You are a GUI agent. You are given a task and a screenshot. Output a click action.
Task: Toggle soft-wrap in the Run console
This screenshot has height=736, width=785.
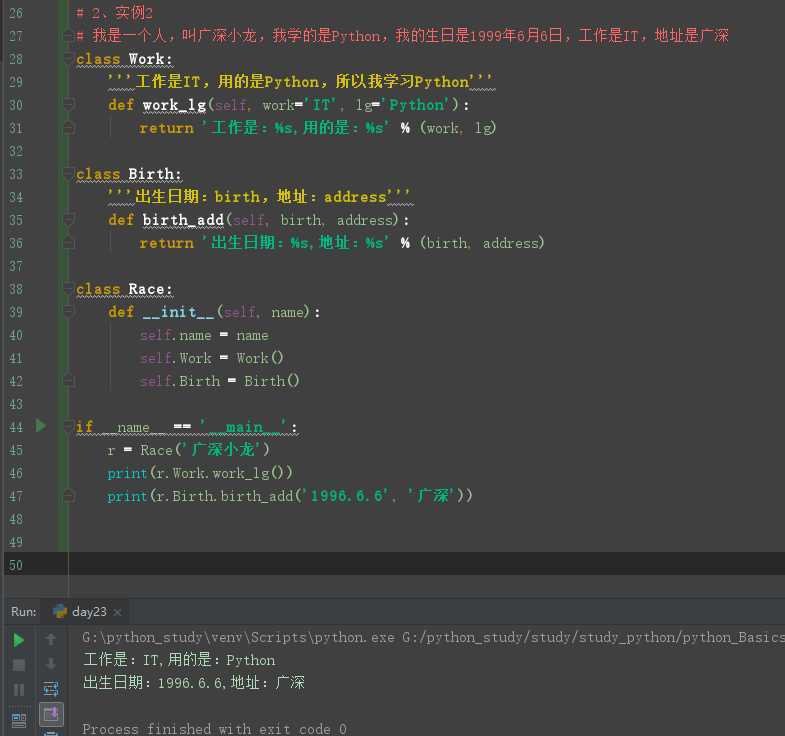coord(51,689)
